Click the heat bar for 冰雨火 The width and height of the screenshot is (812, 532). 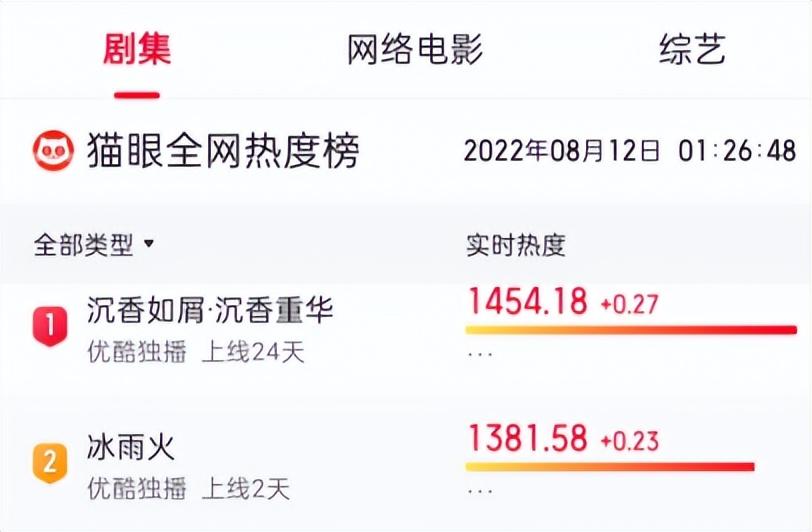610,467
